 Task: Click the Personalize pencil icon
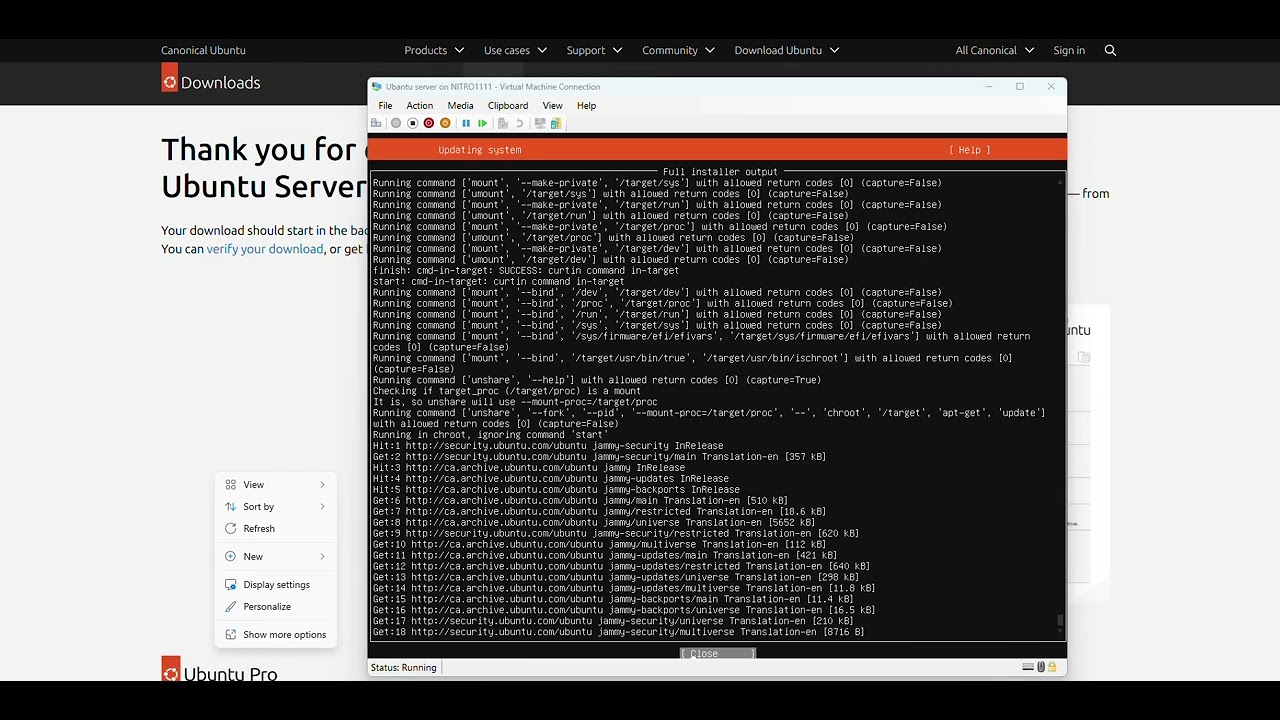(231, 606)
